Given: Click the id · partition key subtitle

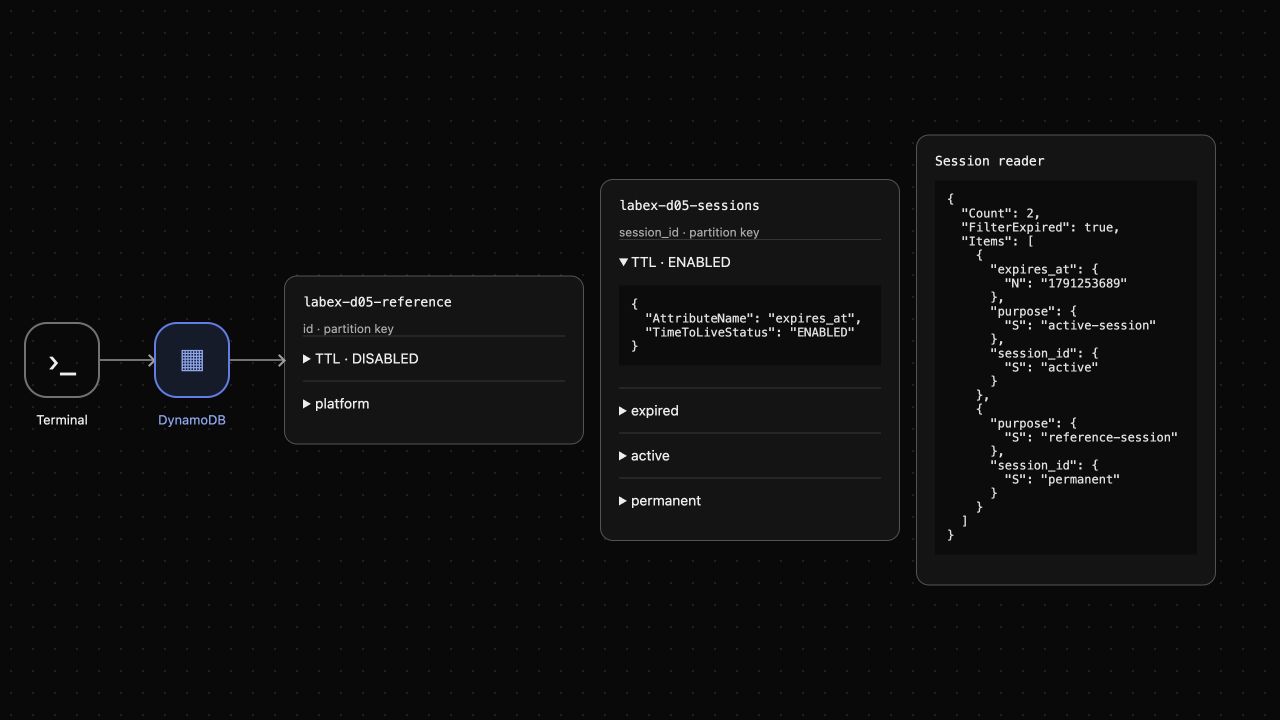Looking at the screenshot, I should [x=348, y=329].
